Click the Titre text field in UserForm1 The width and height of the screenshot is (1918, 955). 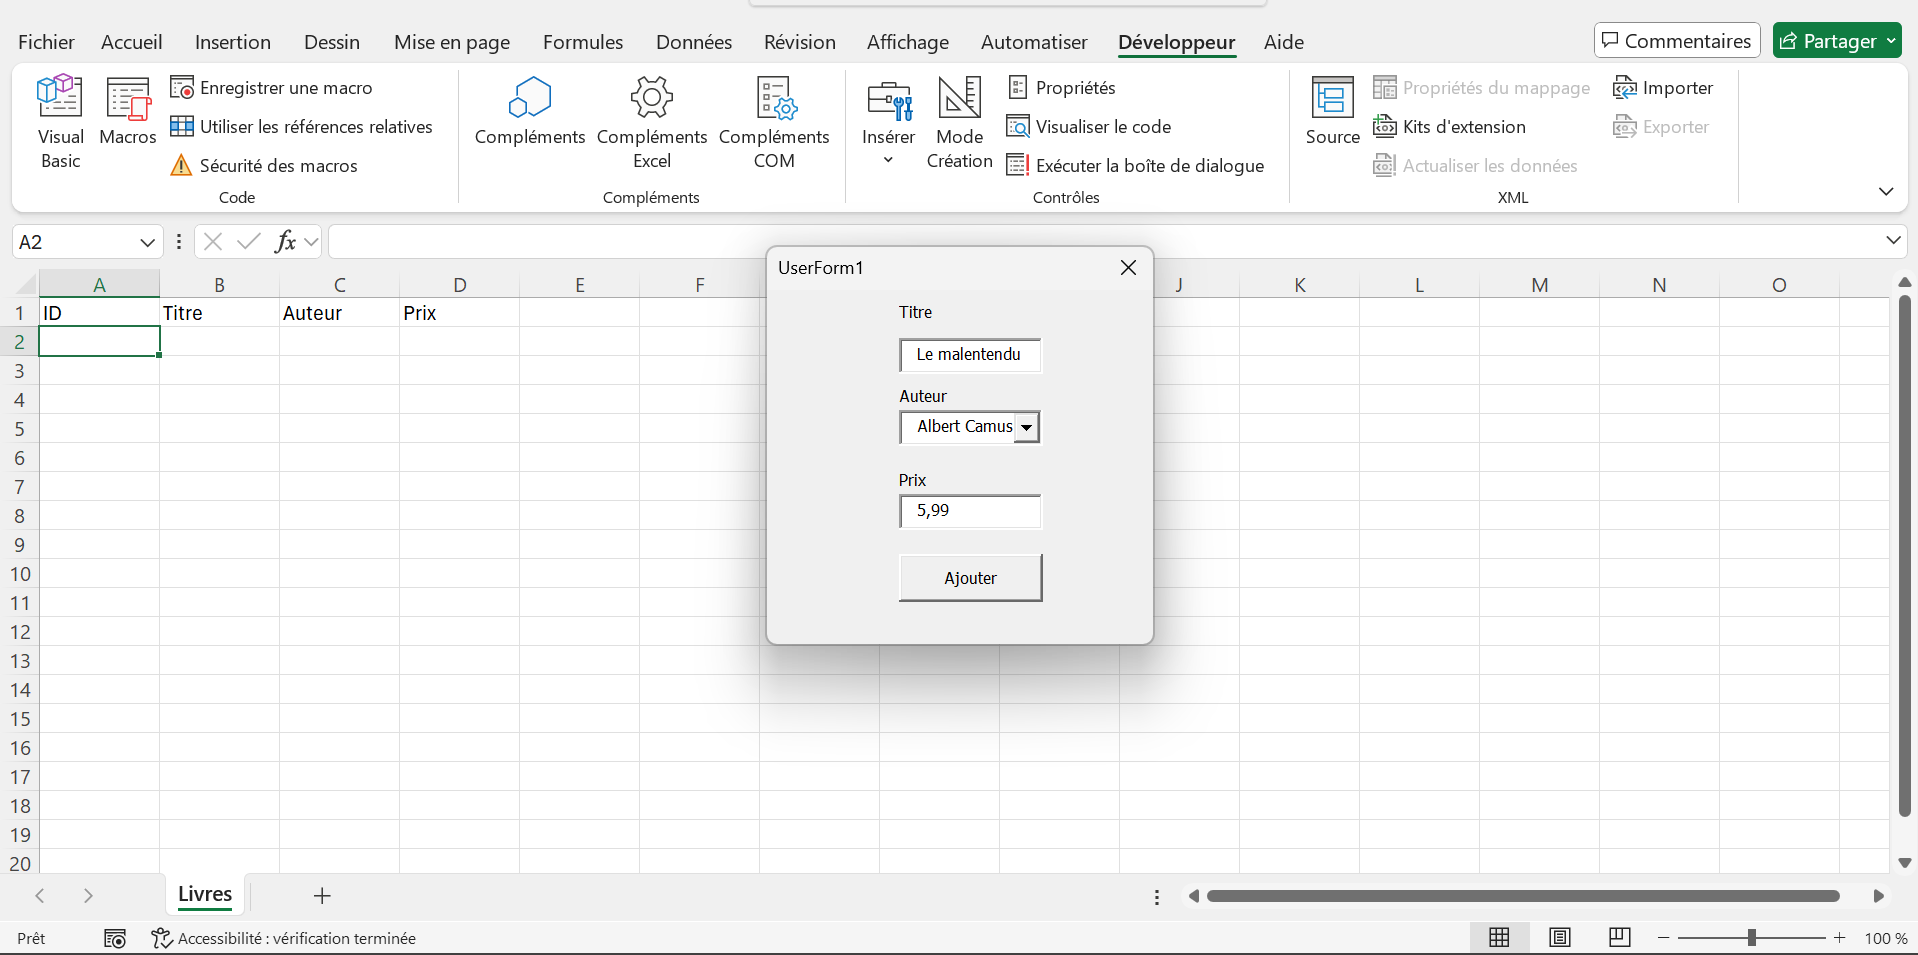click(970, 355)
